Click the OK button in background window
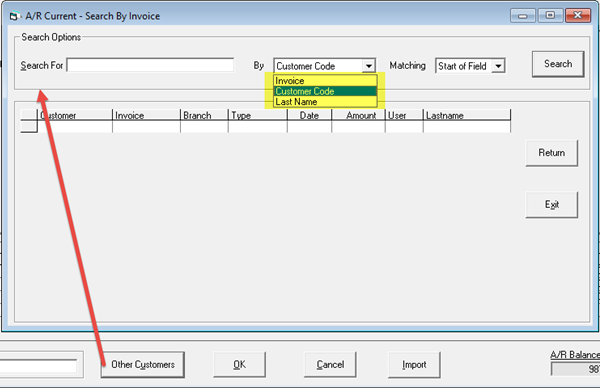Viewport: 600px width, 388px height. [x=240, y=365]
